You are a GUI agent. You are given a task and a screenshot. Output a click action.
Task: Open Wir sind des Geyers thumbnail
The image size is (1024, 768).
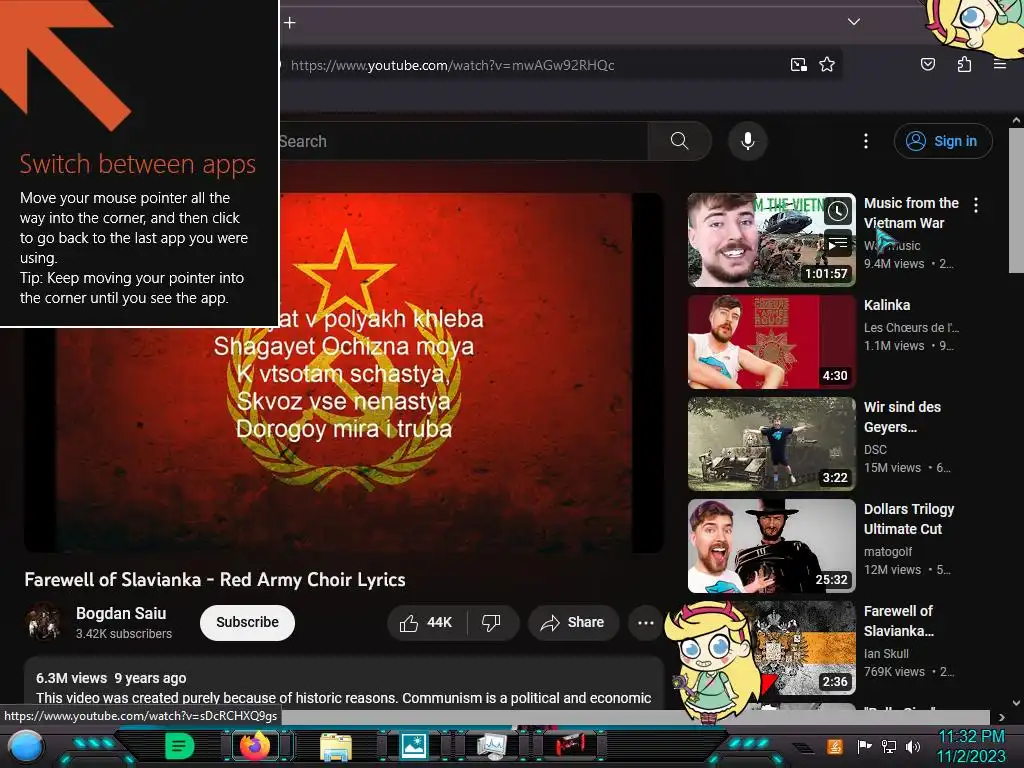tap(771, 443)
